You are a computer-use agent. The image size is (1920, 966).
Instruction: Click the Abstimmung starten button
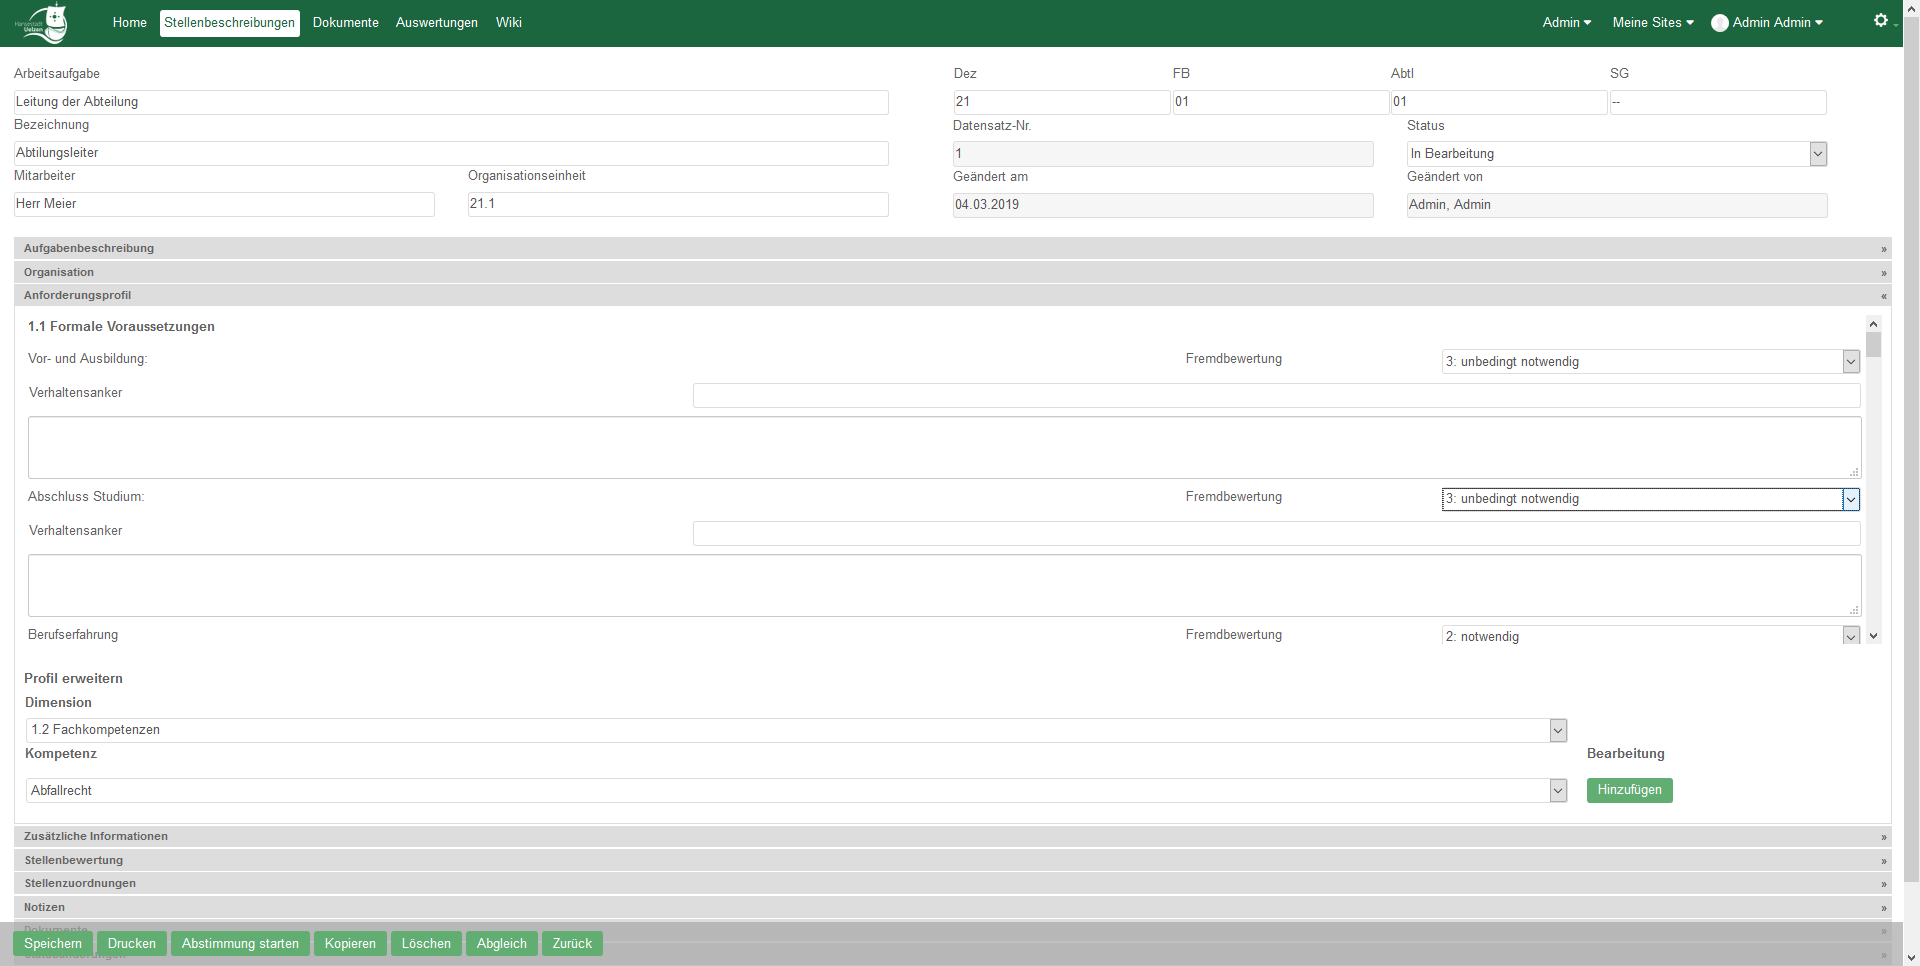pos(240,944)
